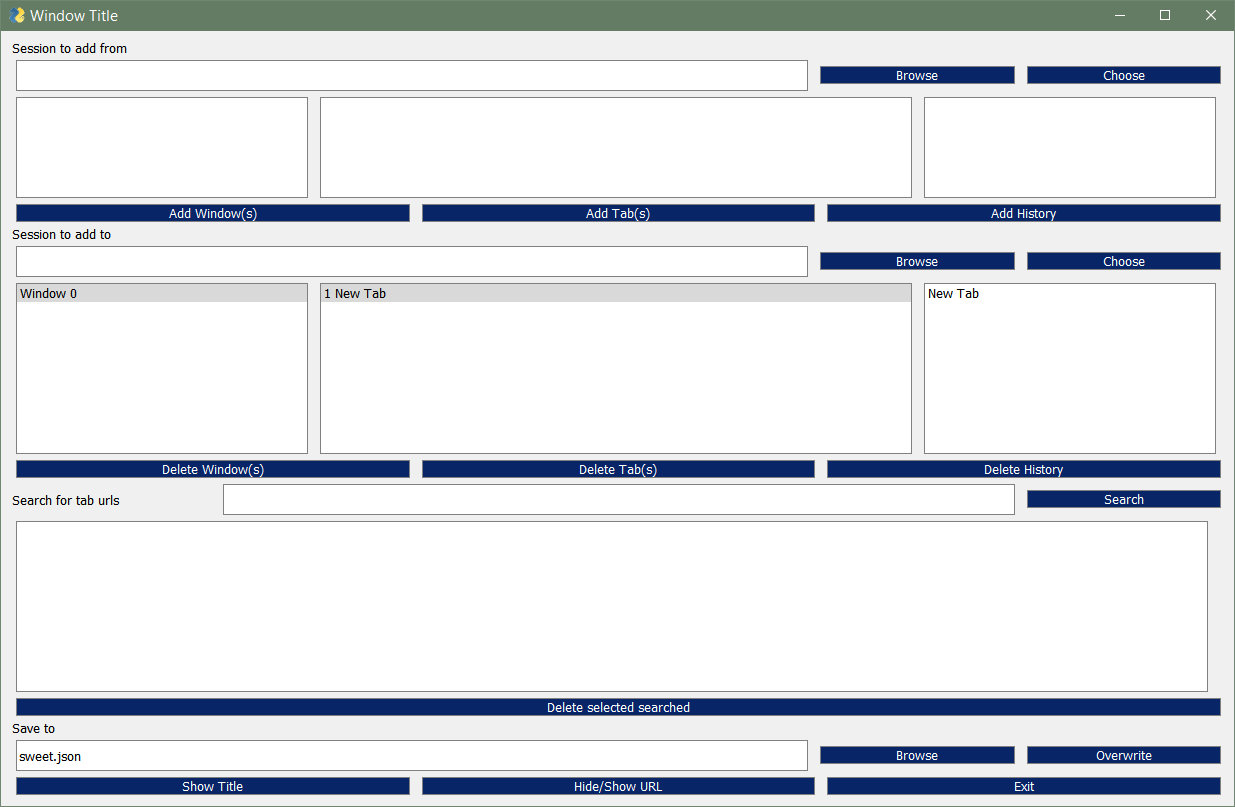Viewport: 1235px width, 807px height.
Task: Toggle Hide/Show URL
Action: (x=618, y=786)
